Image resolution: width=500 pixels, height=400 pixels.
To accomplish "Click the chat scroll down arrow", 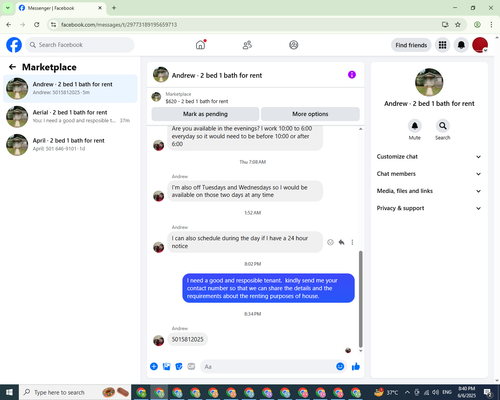I will [360, 351].
